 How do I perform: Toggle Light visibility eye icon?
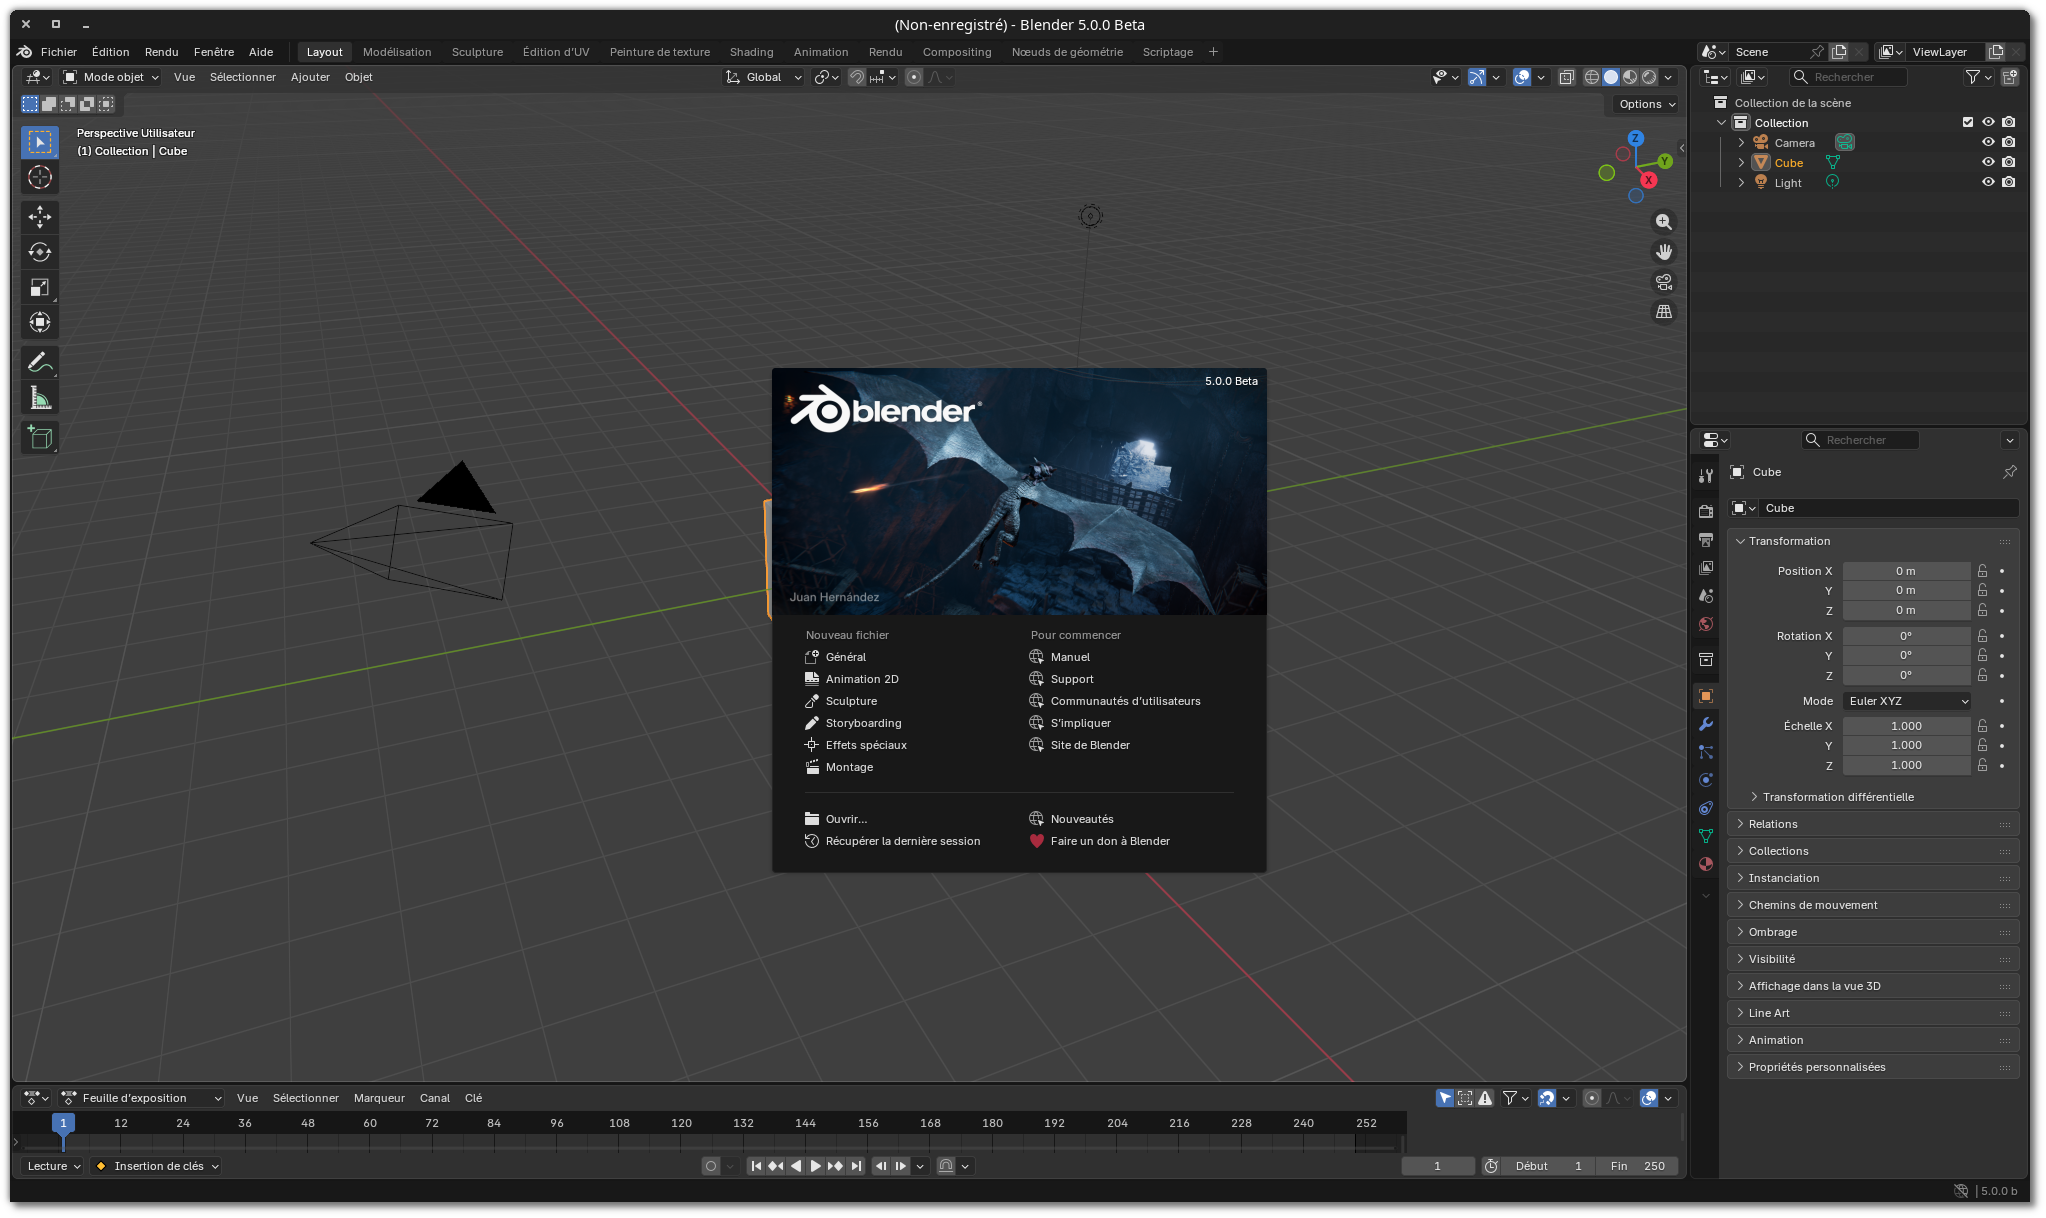[x=1988, y=182]
